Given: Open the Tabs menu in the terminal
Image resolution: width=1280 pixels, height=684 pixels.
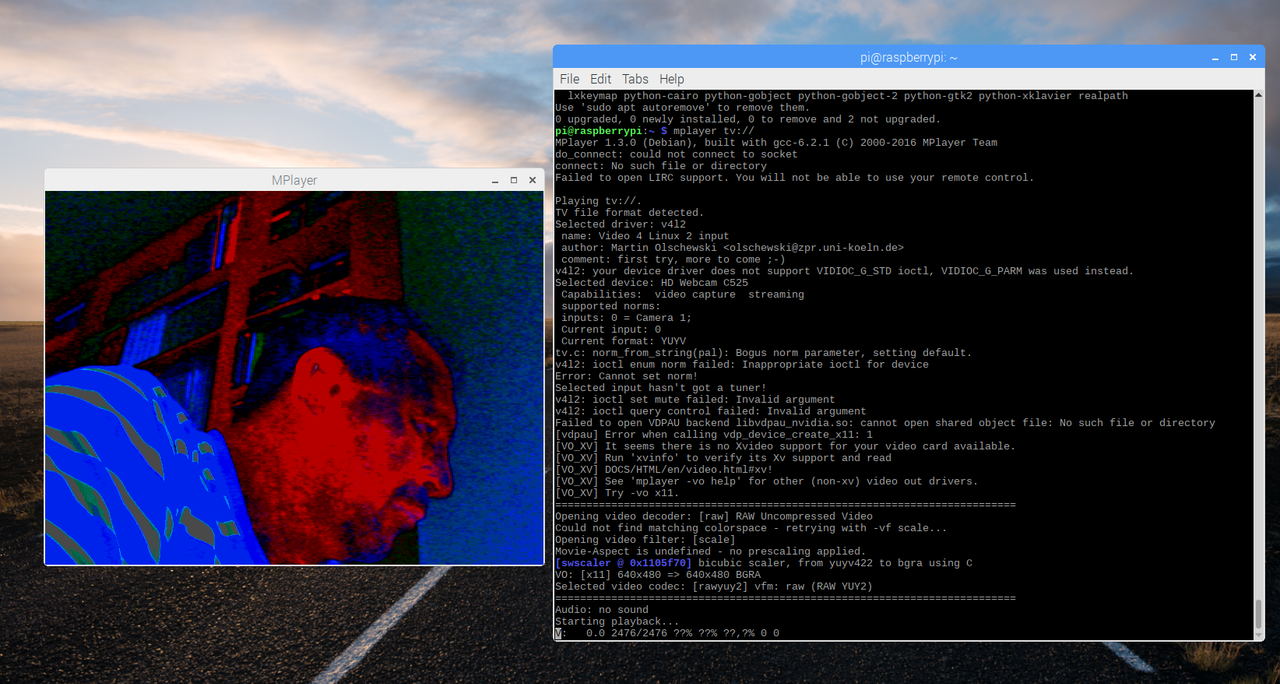Looking at the screenshot, I should coord(635,79).
